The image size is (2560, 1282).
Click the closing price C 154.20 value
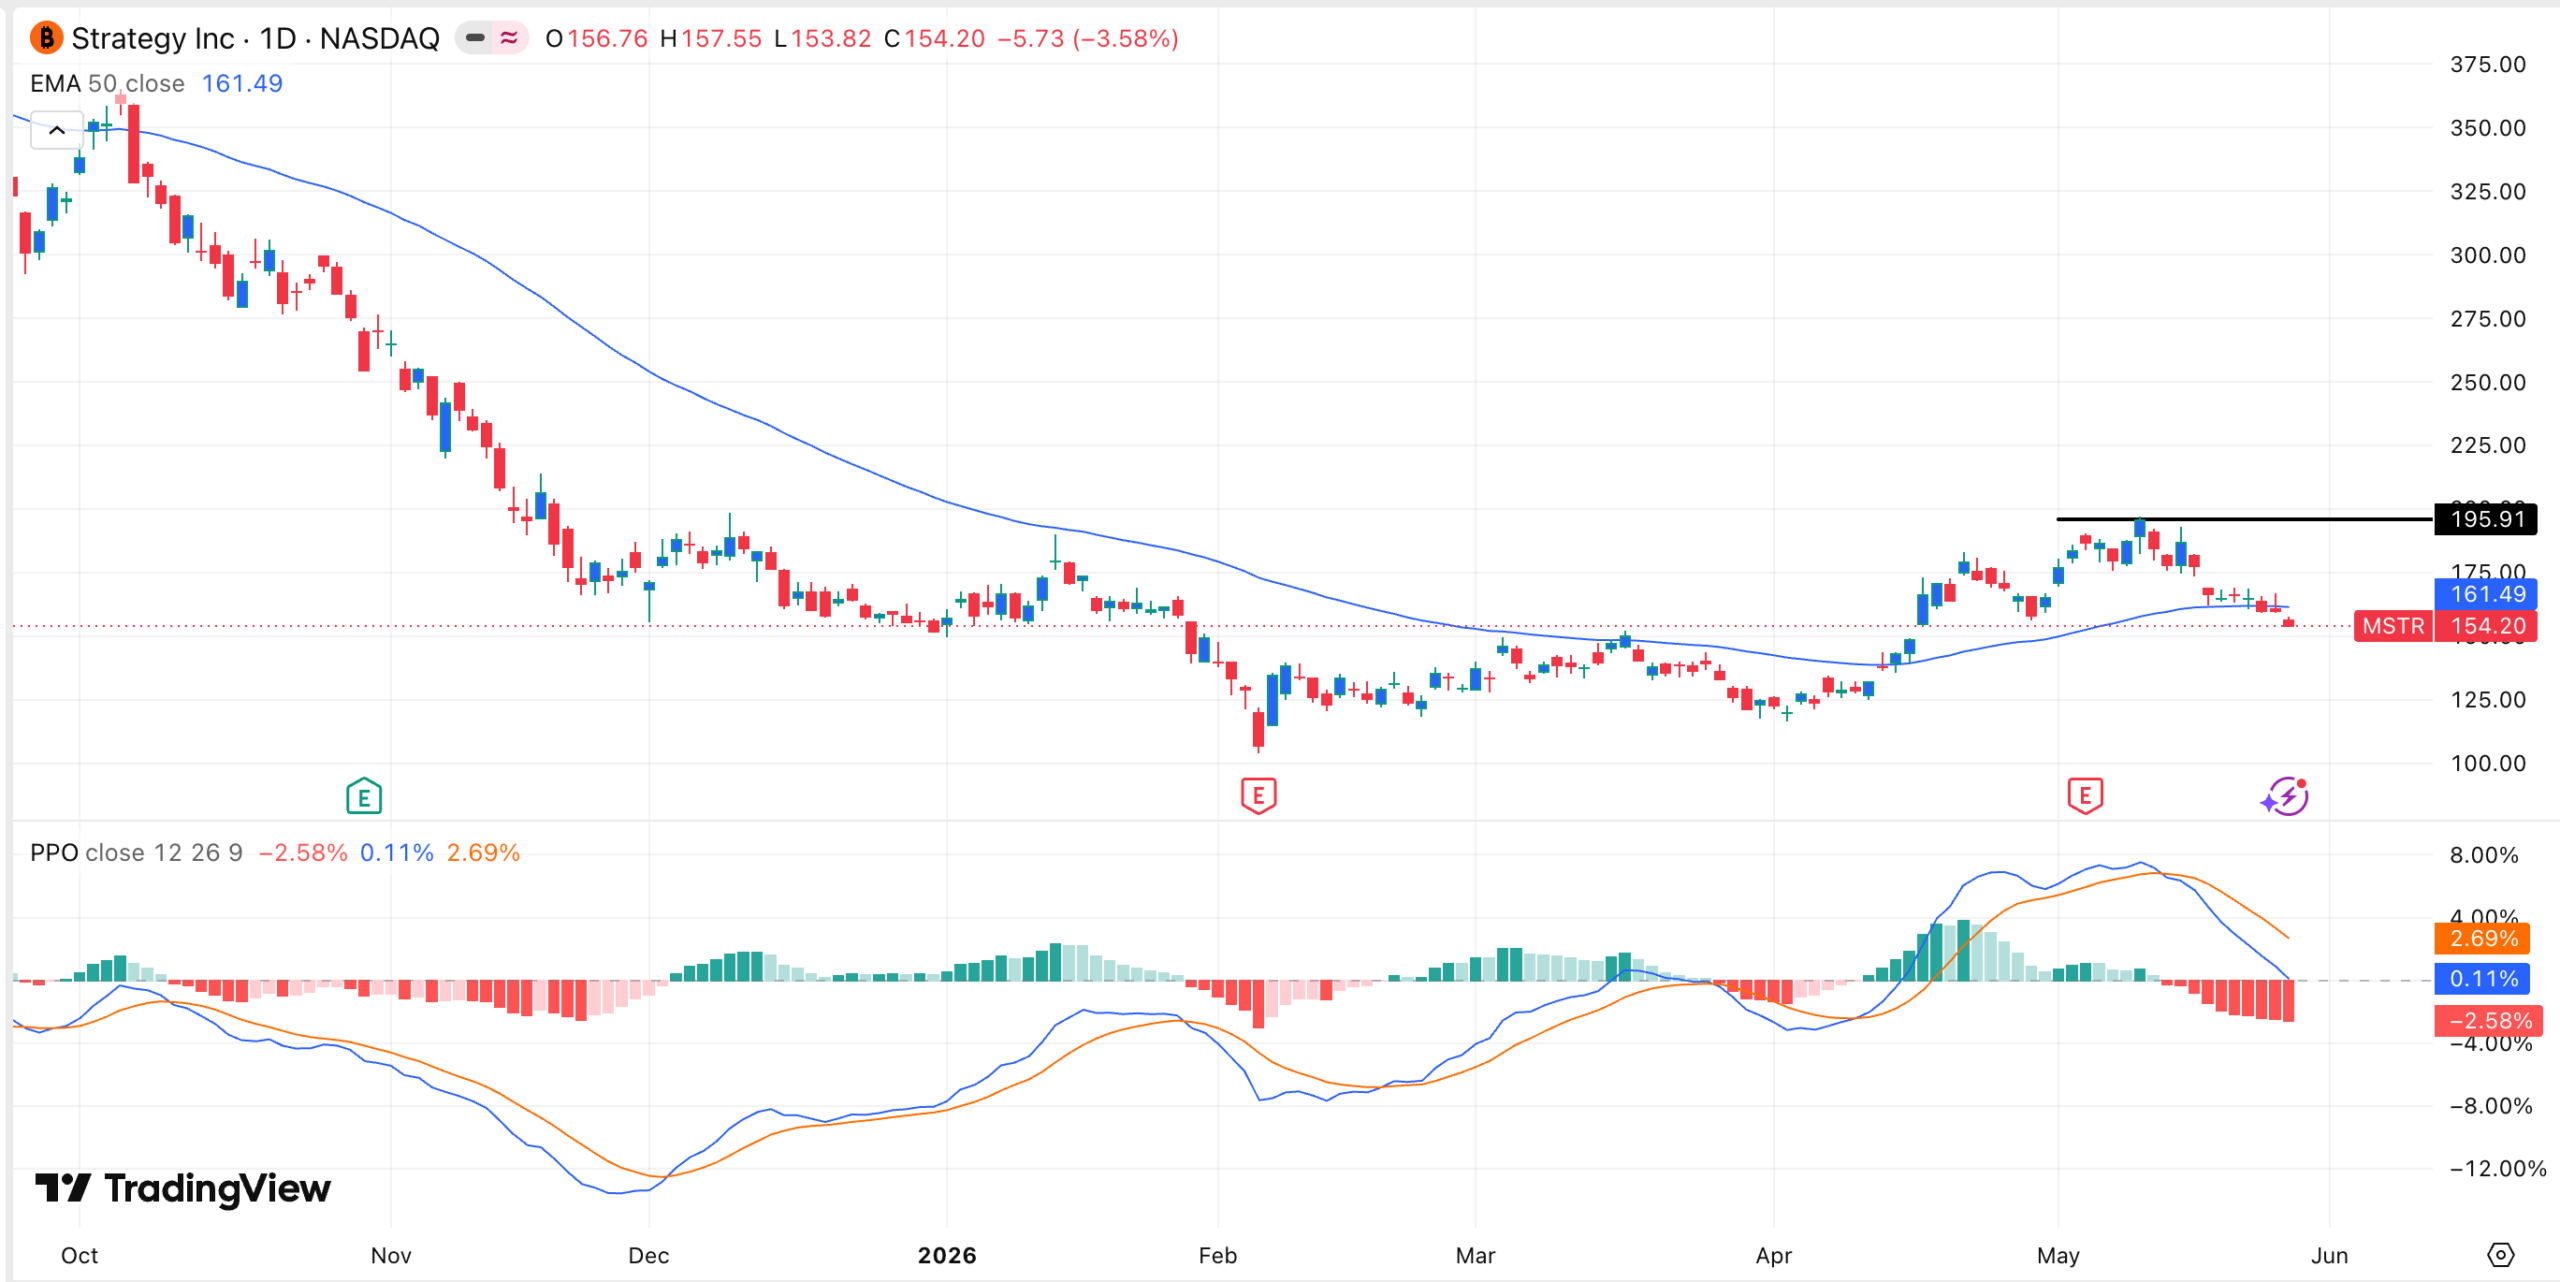tap(934, 38)
